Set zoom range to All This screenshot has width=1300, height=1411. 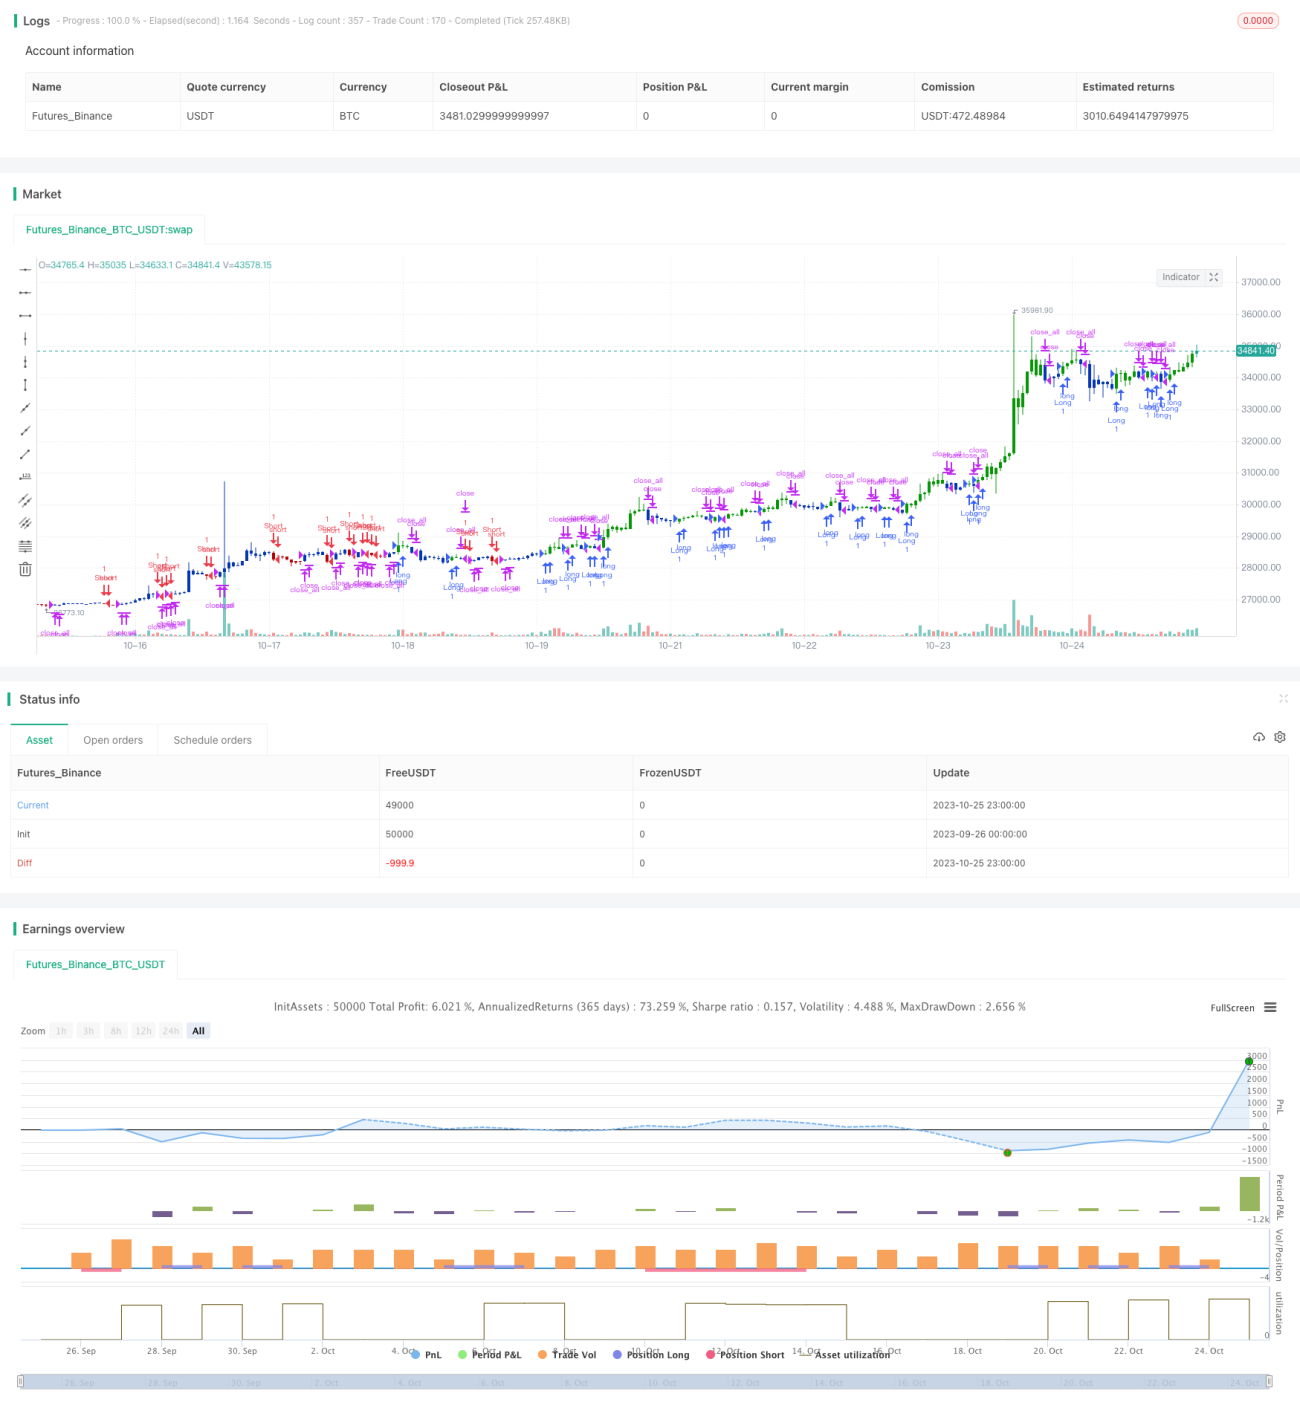coord(198,1031)
